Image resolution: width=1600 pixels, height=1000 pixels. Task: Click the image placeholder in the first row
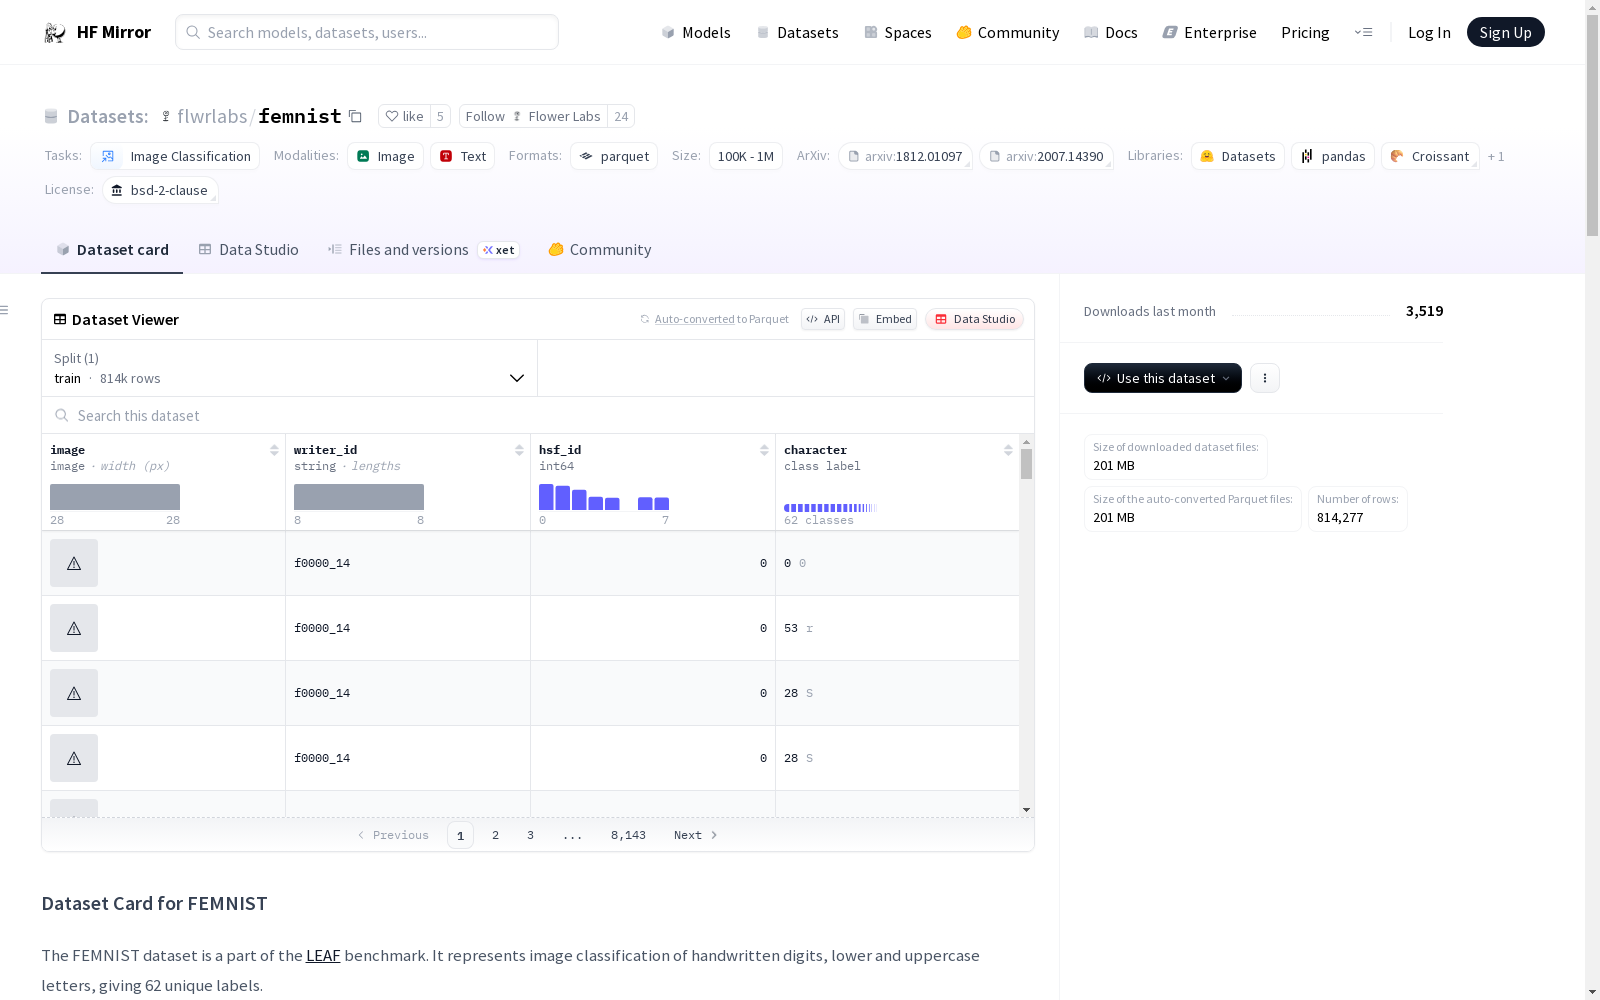point(74,563)
